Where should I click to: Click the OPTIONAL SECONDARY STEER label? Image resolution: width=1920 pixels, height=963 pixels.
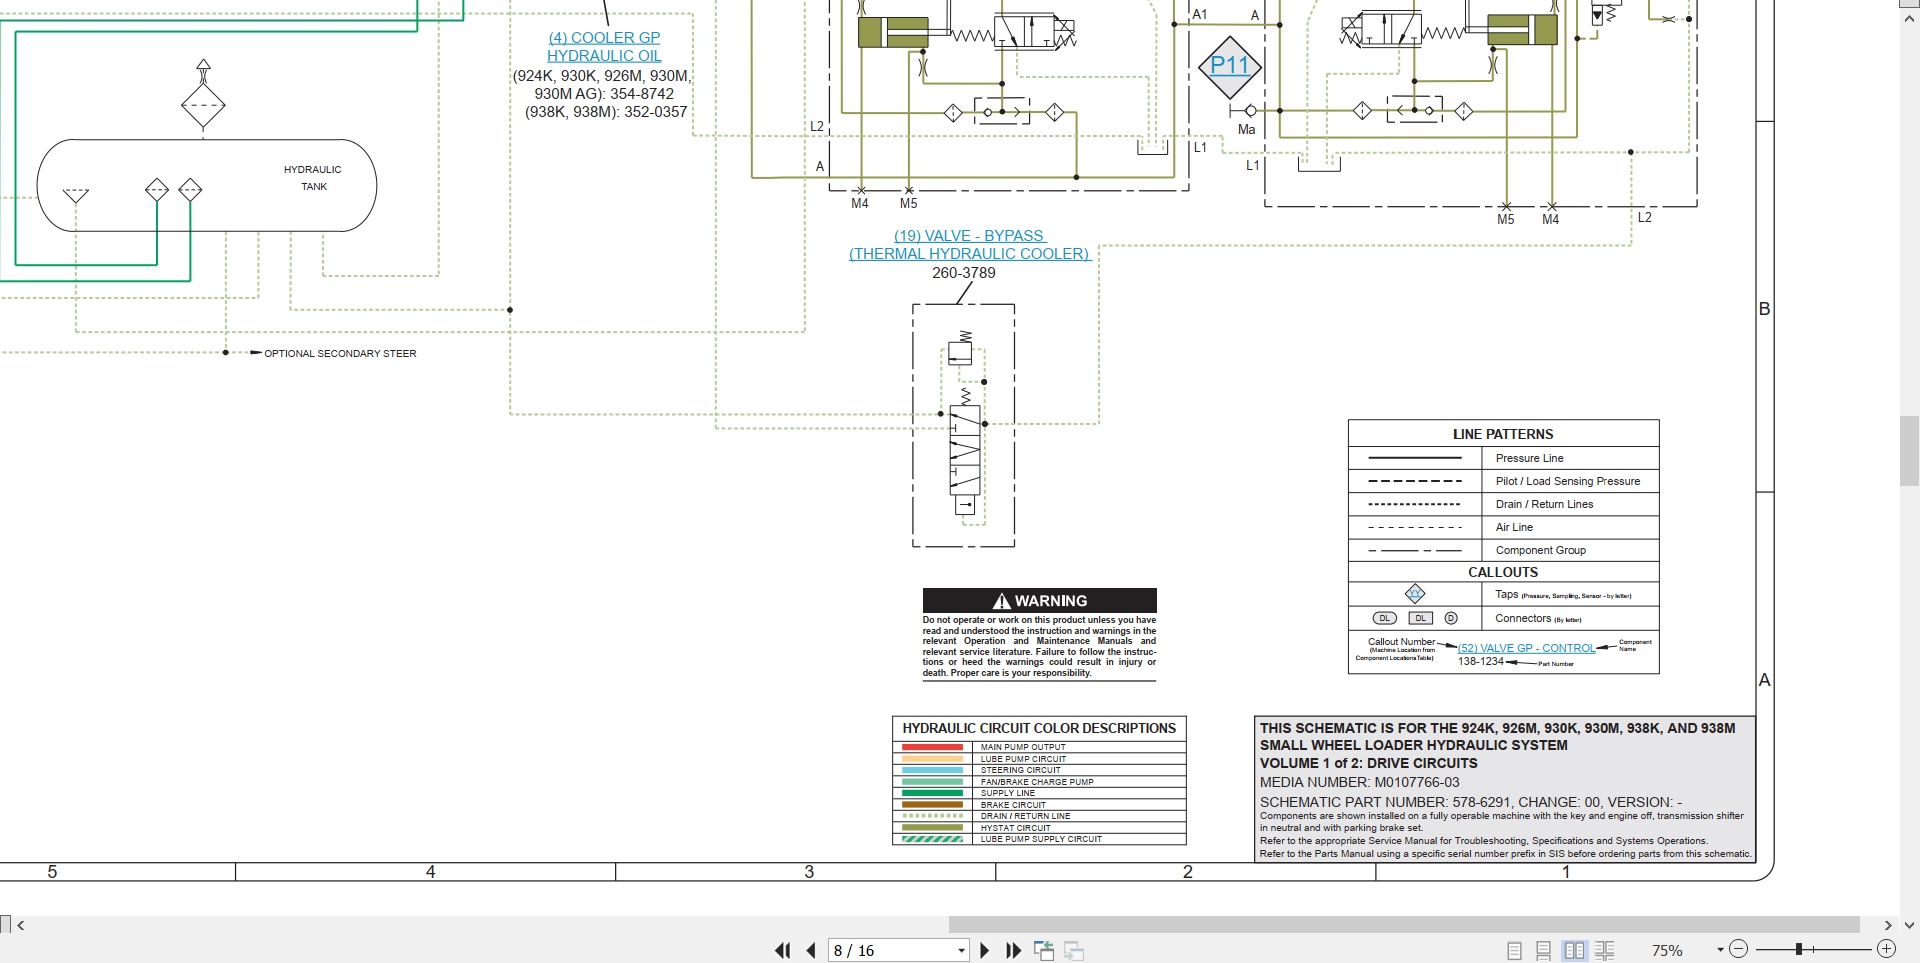[x=340, y=353]
